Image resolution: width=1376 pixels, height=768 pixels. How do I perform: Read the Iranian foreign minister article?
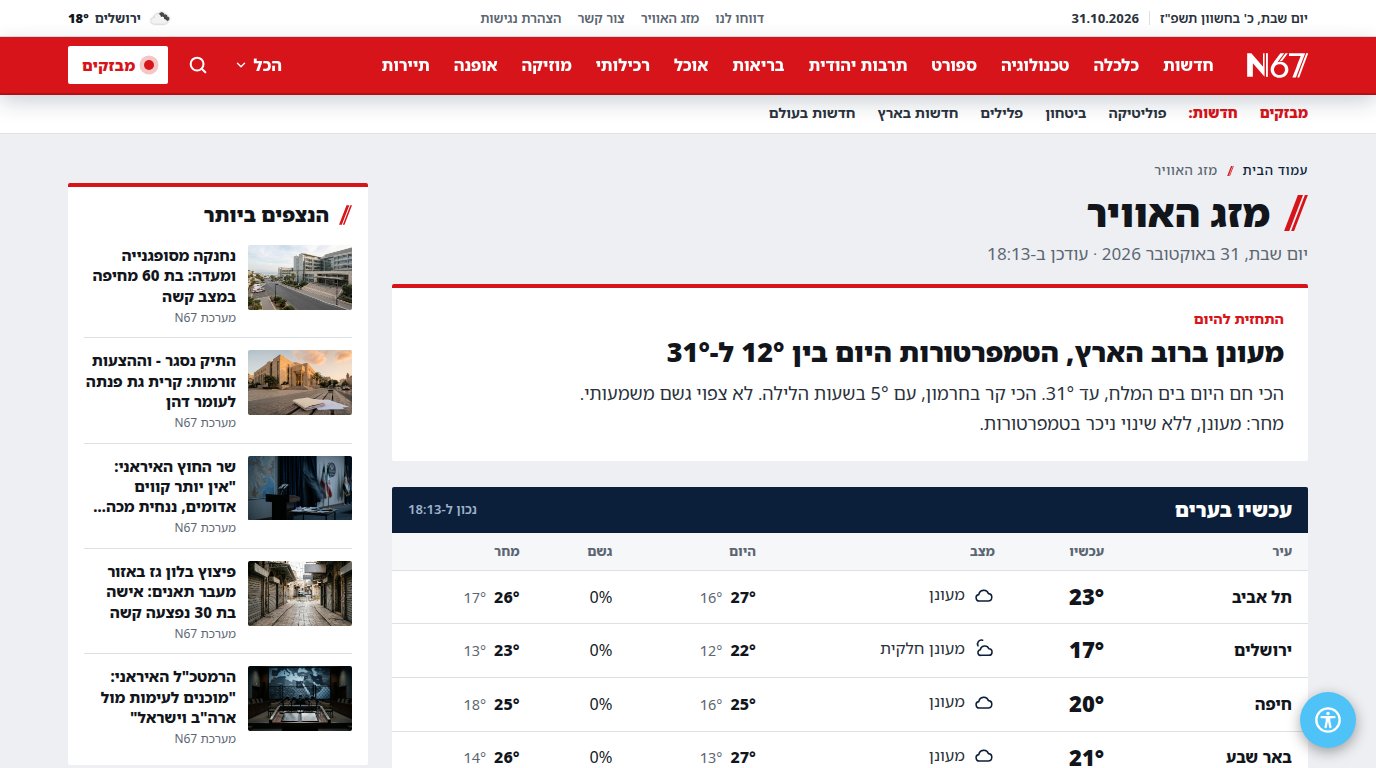164,487
